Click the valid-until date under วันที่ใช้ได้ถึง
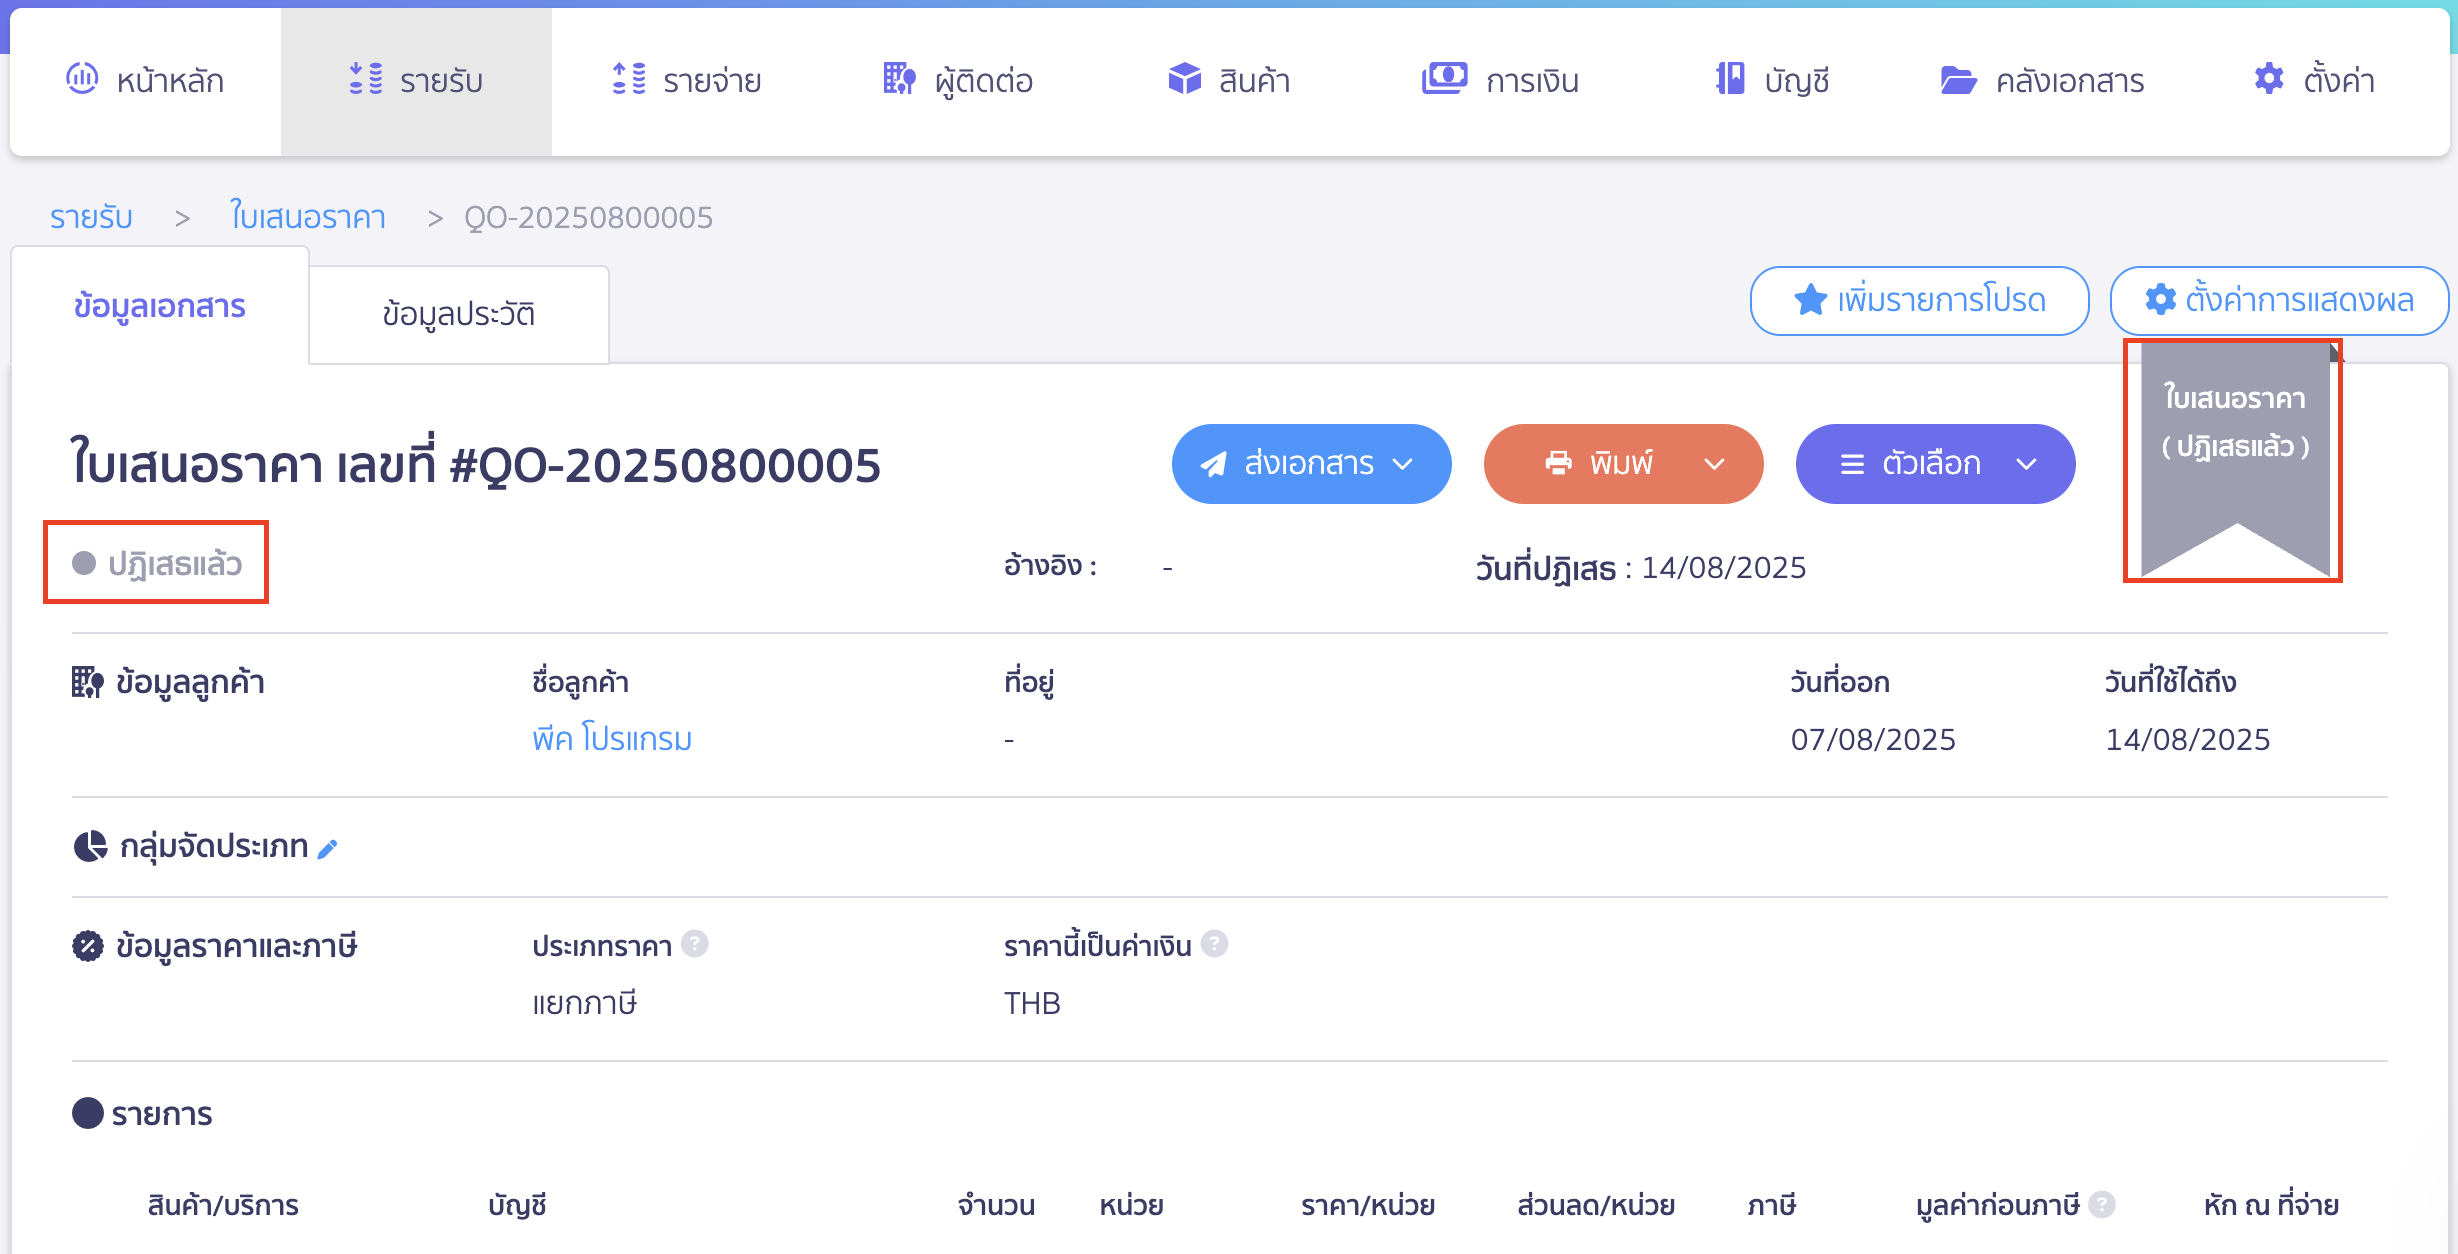This screenshot has height=1254, width=2458. [2188, 740]
